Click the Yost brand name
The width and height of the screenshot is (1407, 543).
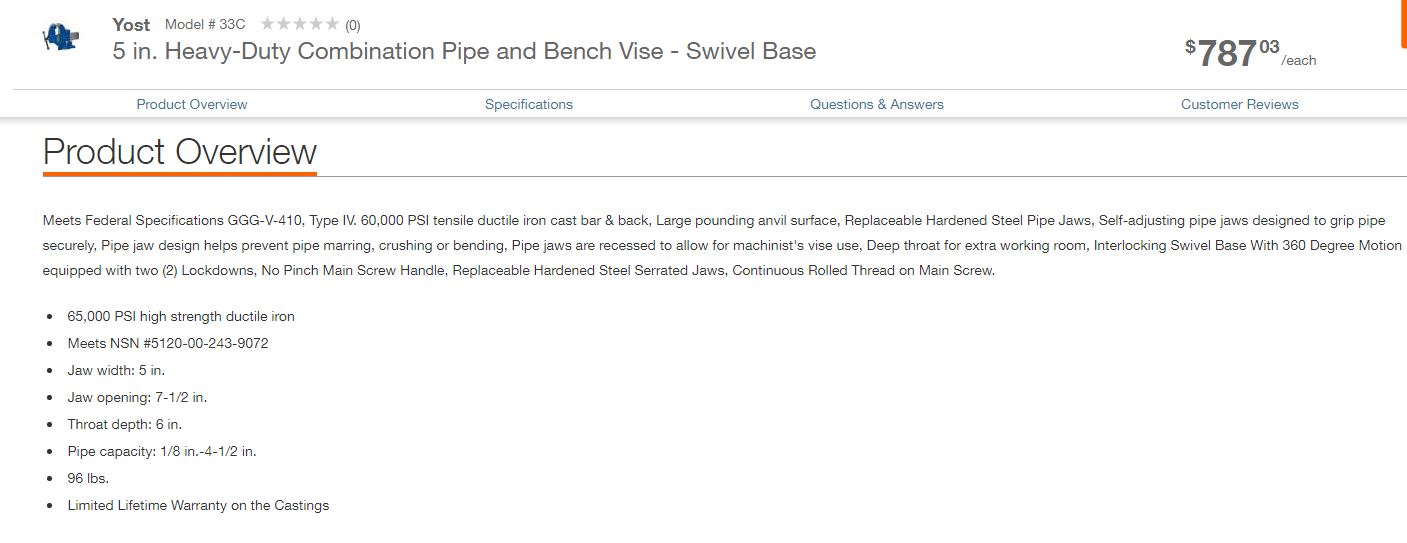tap(131, 24)
